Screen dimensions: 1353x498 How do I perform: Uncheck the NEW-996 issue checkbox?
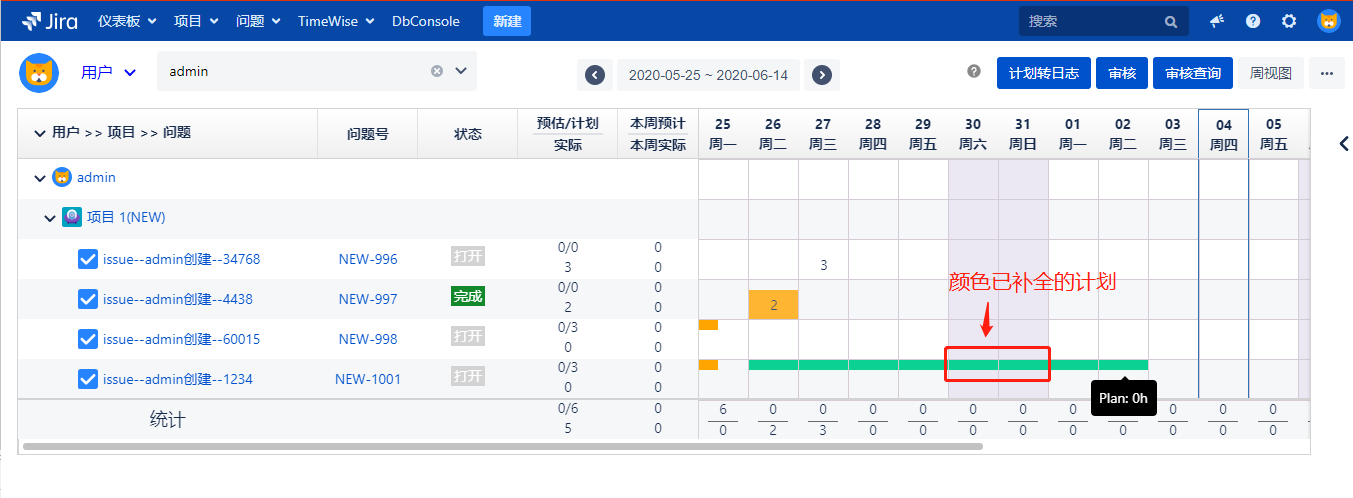click(x=88, y=259)
